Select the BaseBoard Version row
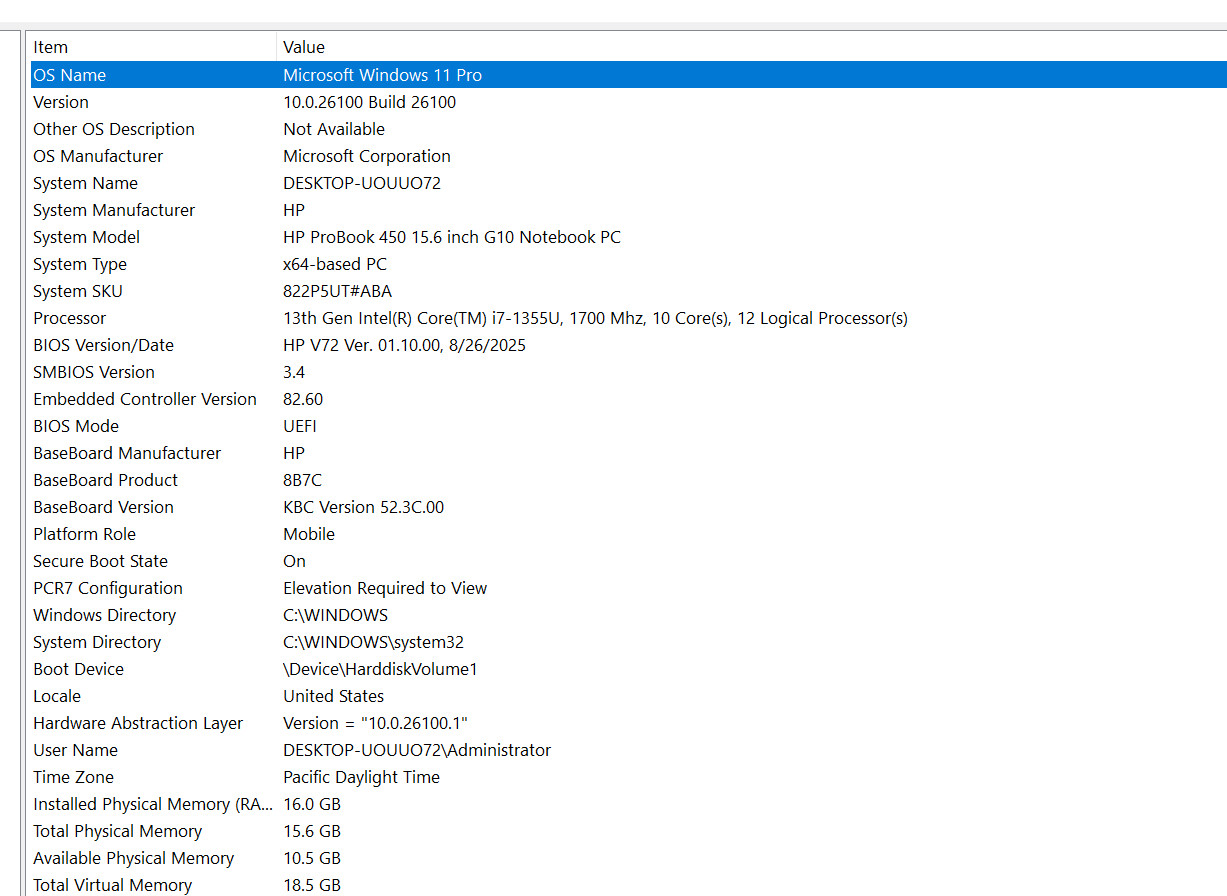Screen dimensions: 1227x896 coord(629,507)
